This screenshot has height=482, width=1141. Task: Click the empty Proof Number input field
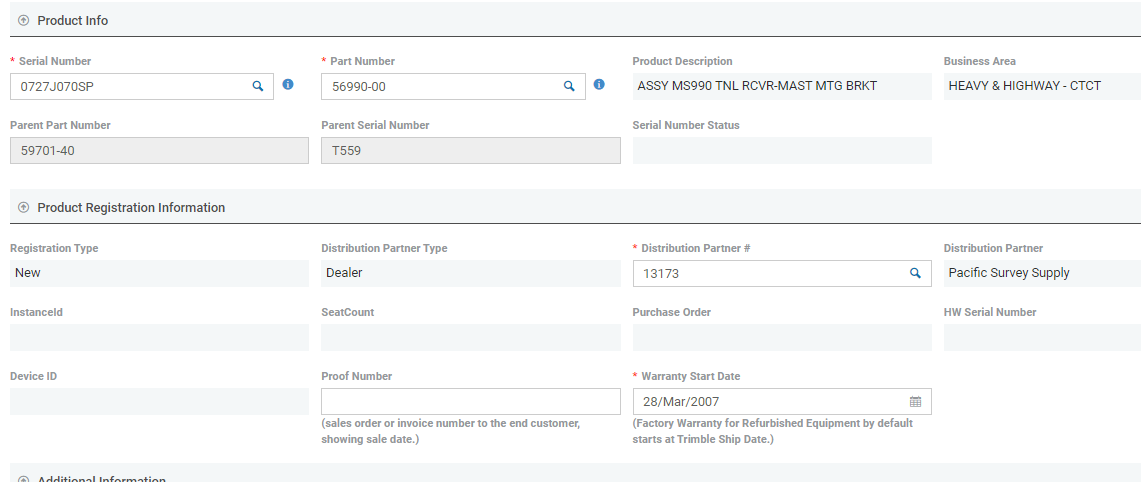point(470,401)
